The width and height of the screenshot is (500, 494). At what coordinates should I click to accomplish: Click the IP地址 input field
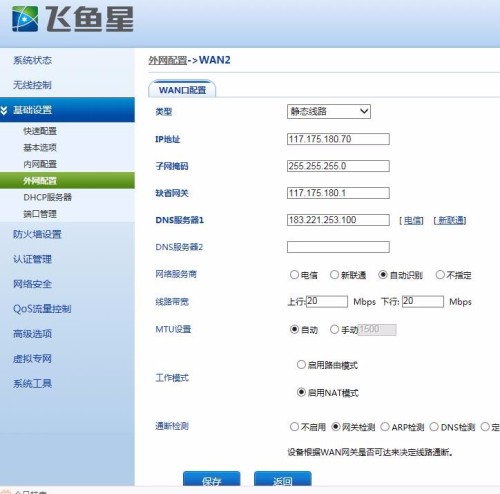pos(338,139)
